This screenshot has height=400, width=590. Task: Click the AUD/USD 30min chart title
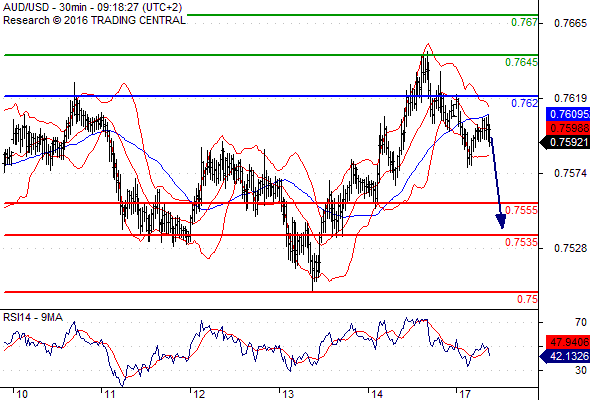click(x=93, y=7)
